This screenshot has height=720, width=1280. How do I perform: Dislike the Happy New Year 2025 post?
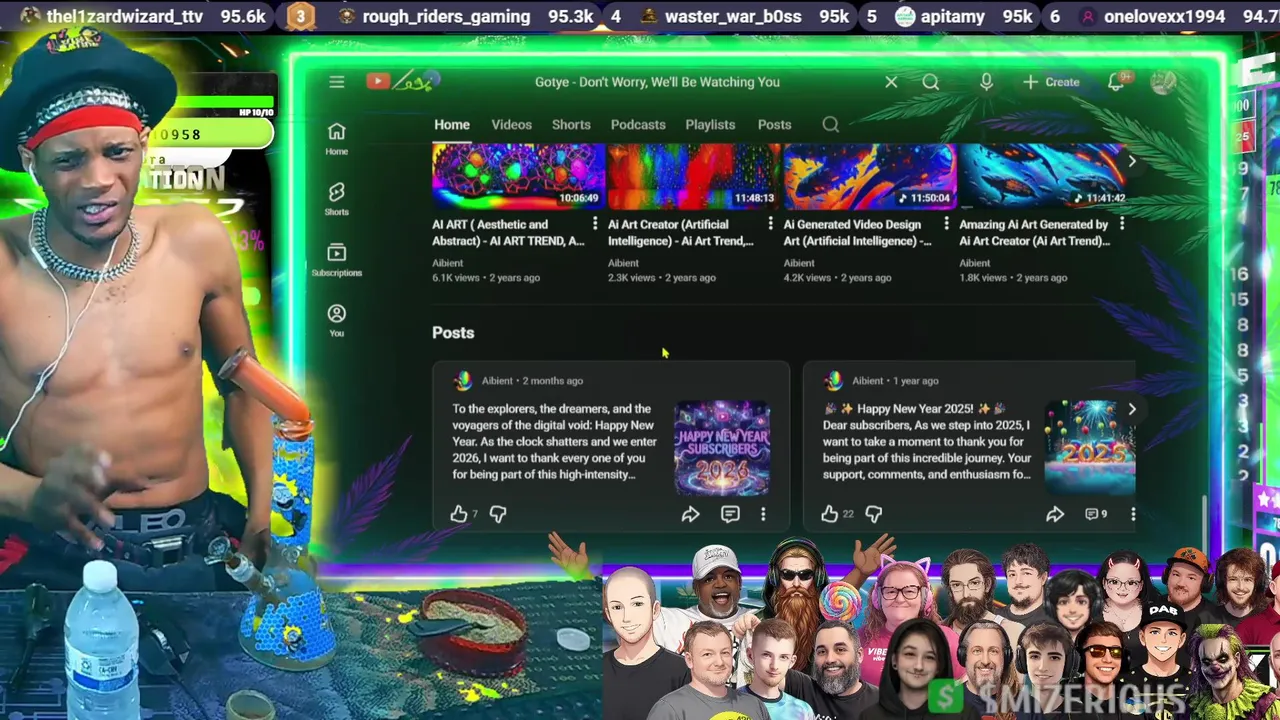(873, 514)
